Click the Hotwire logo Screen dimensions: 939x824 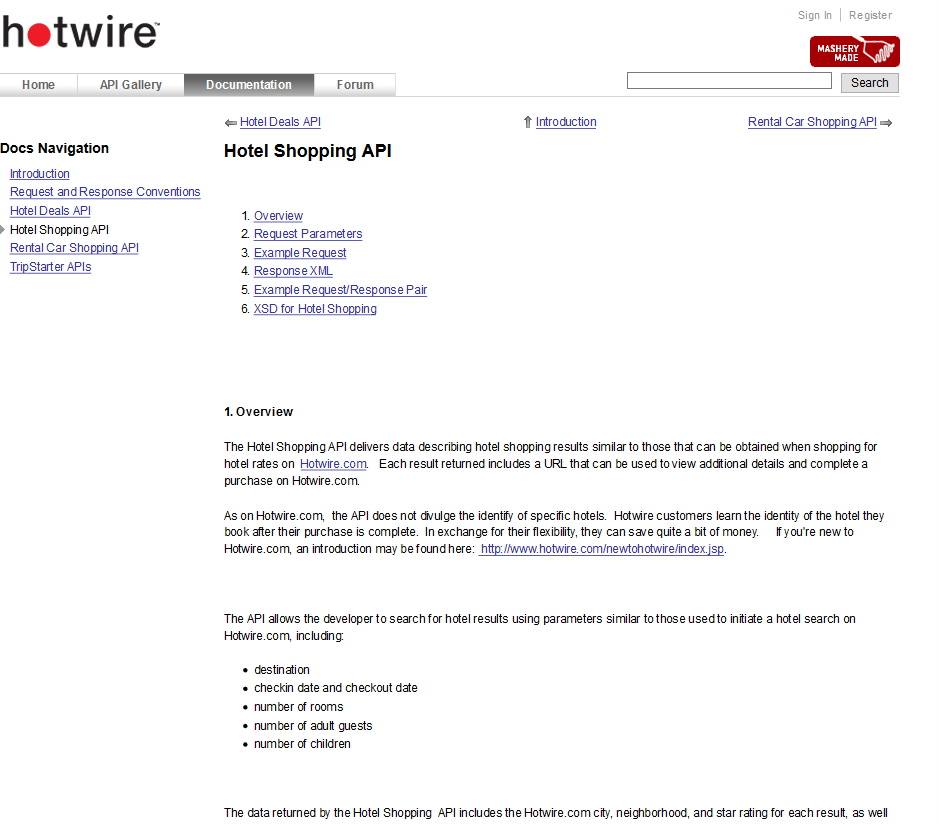80,32
